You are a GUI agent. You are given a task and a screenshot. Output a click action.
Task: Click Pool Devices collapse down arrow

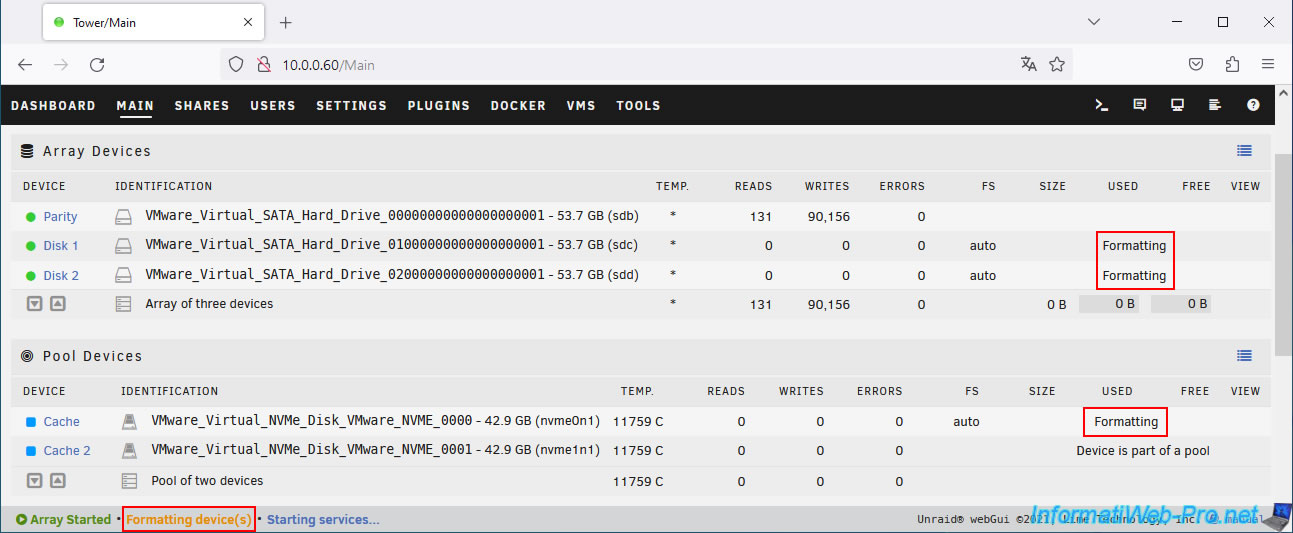click(34, 480)
